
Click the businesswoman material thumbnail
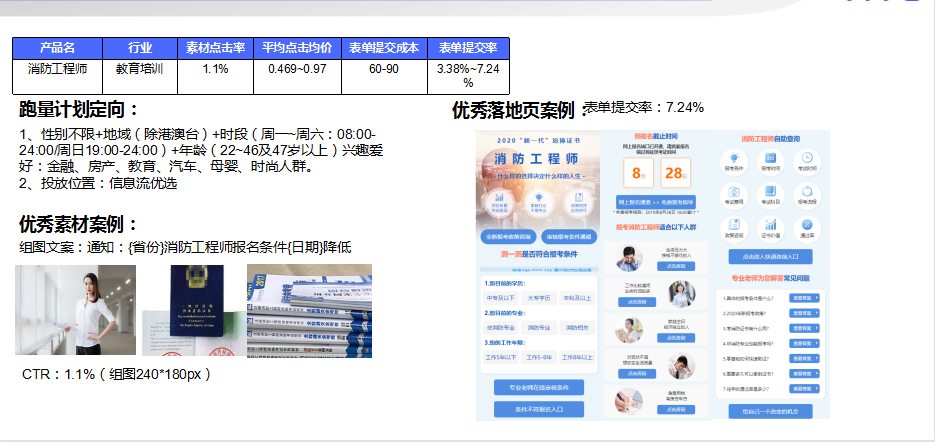coord(75,310)
